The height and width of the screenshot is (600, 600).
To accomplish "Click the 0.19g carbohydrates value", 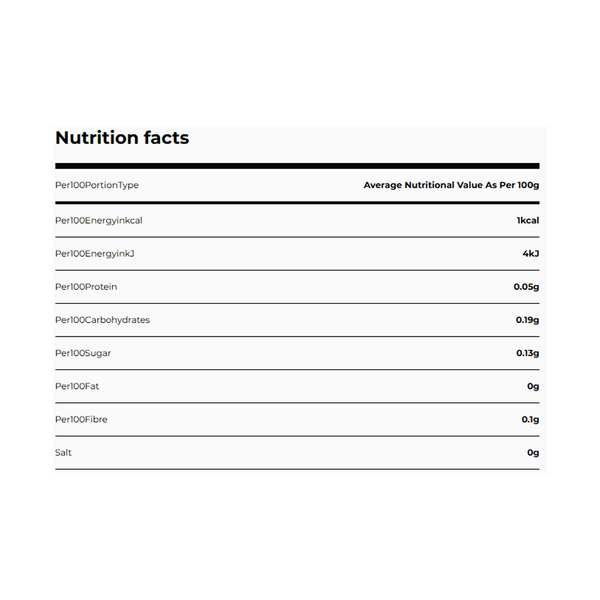I will click(x=526, y=320).
